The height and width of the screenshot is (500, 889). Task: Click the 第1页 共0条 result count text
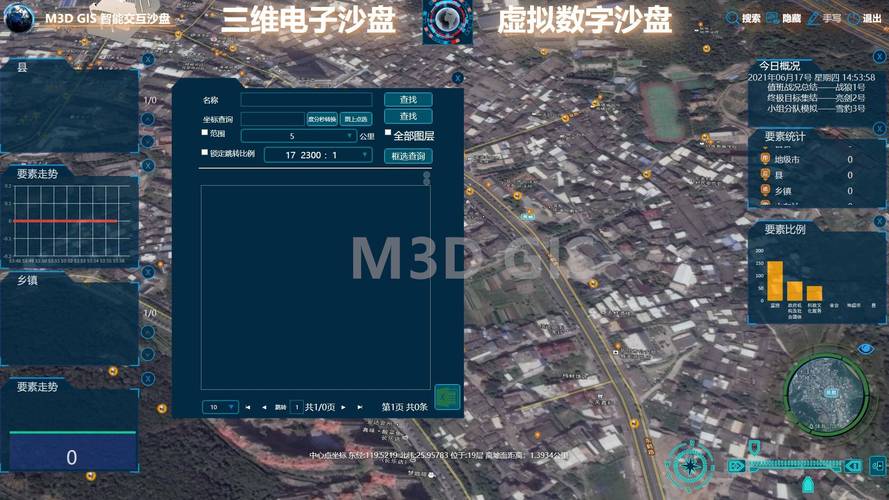click(x=404, y=407)
